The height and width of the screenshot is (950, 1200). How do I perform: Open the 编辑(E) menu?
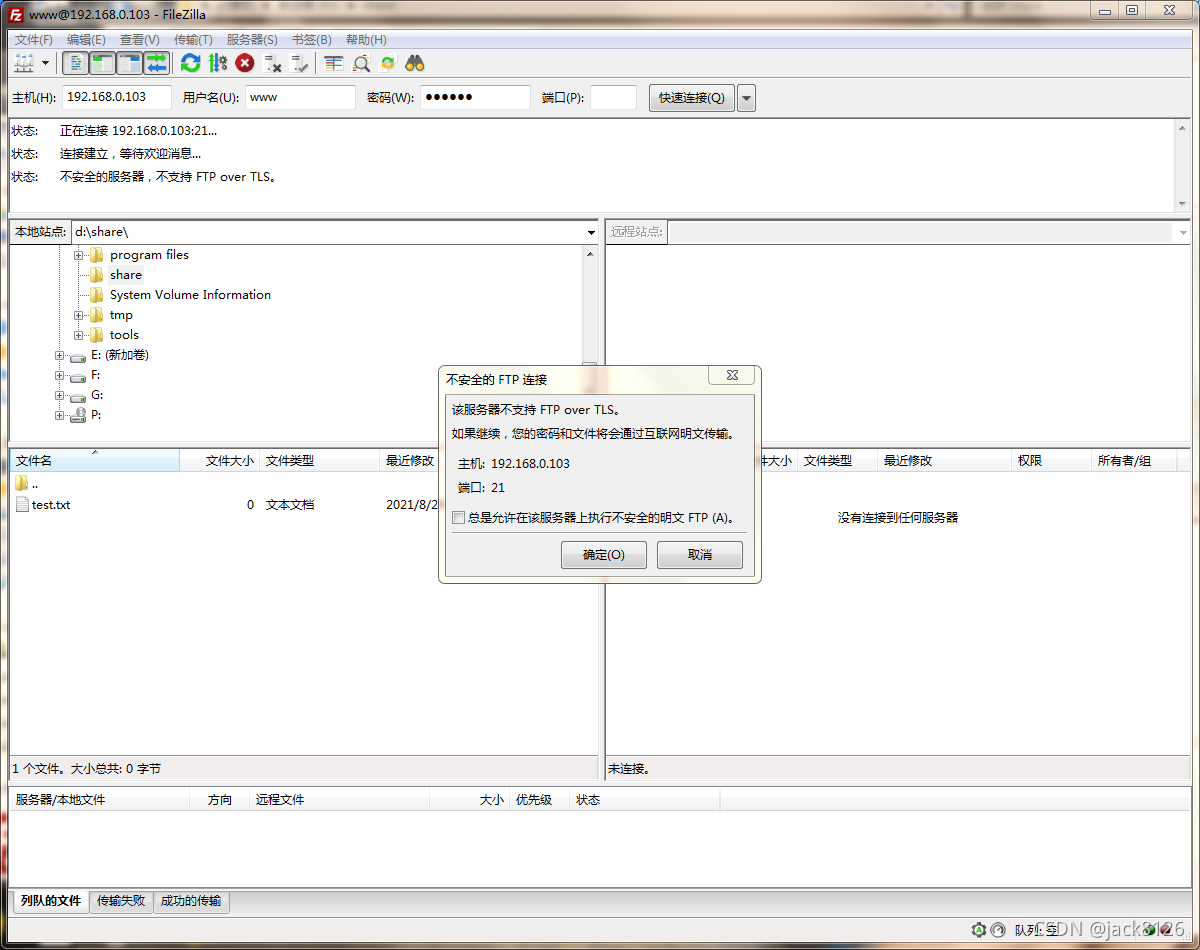tap(86, 39)
